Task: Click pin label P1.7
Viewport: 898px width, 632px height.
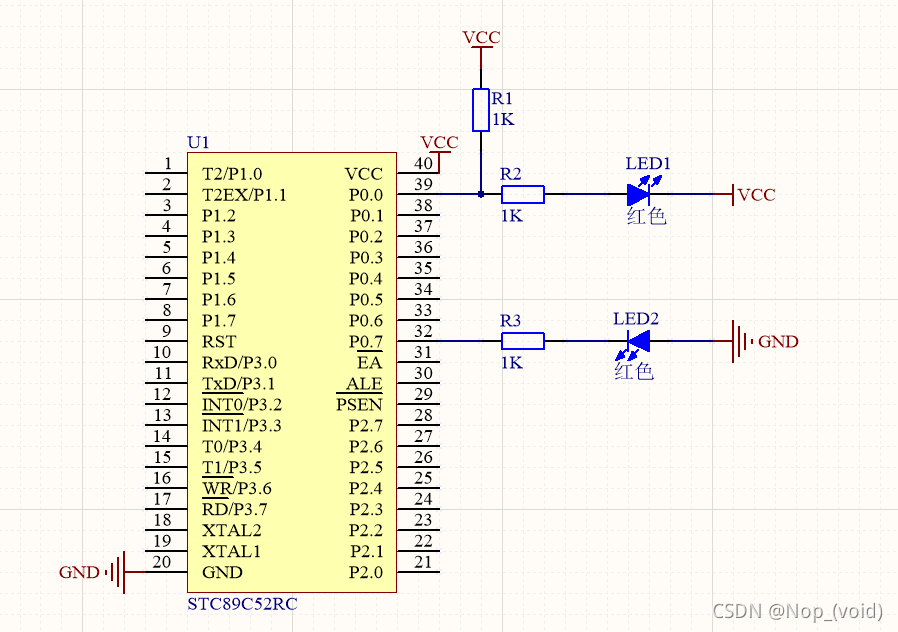Action: (x=219, y=321)
